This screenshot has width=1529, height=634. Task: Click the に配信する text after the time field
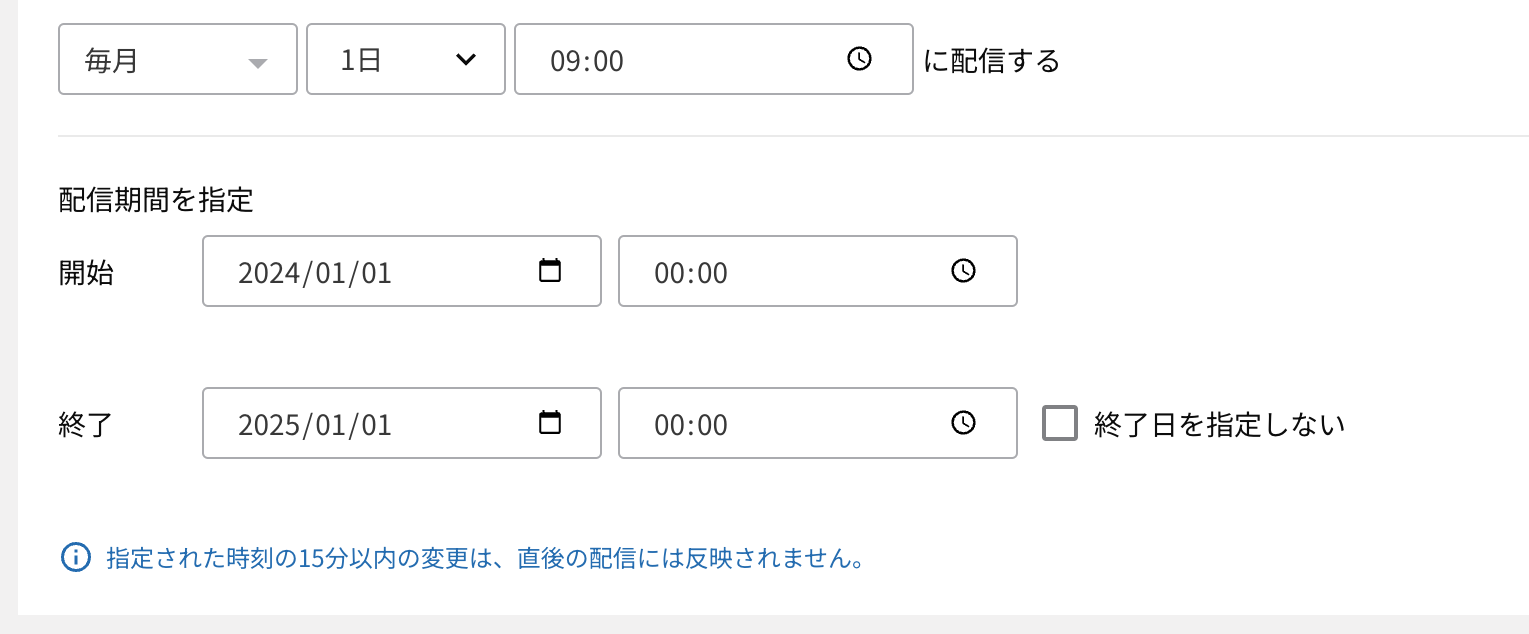pyautogui.click(x=991, y=61)
